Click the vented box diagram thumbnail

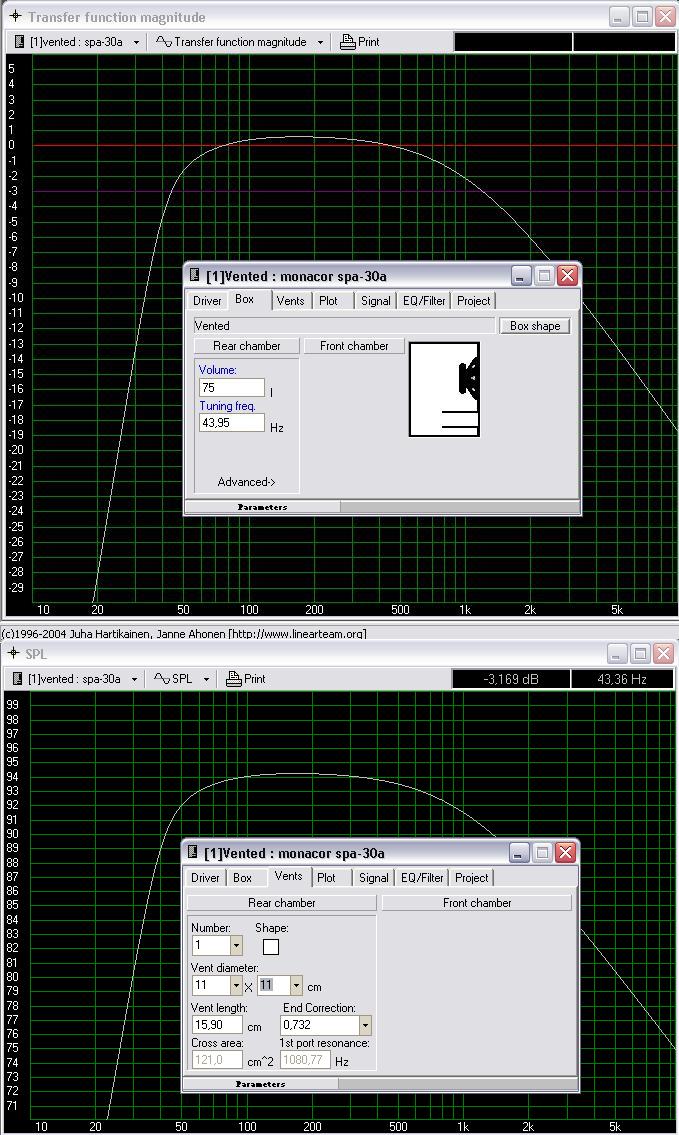click(x=444, y=389)
